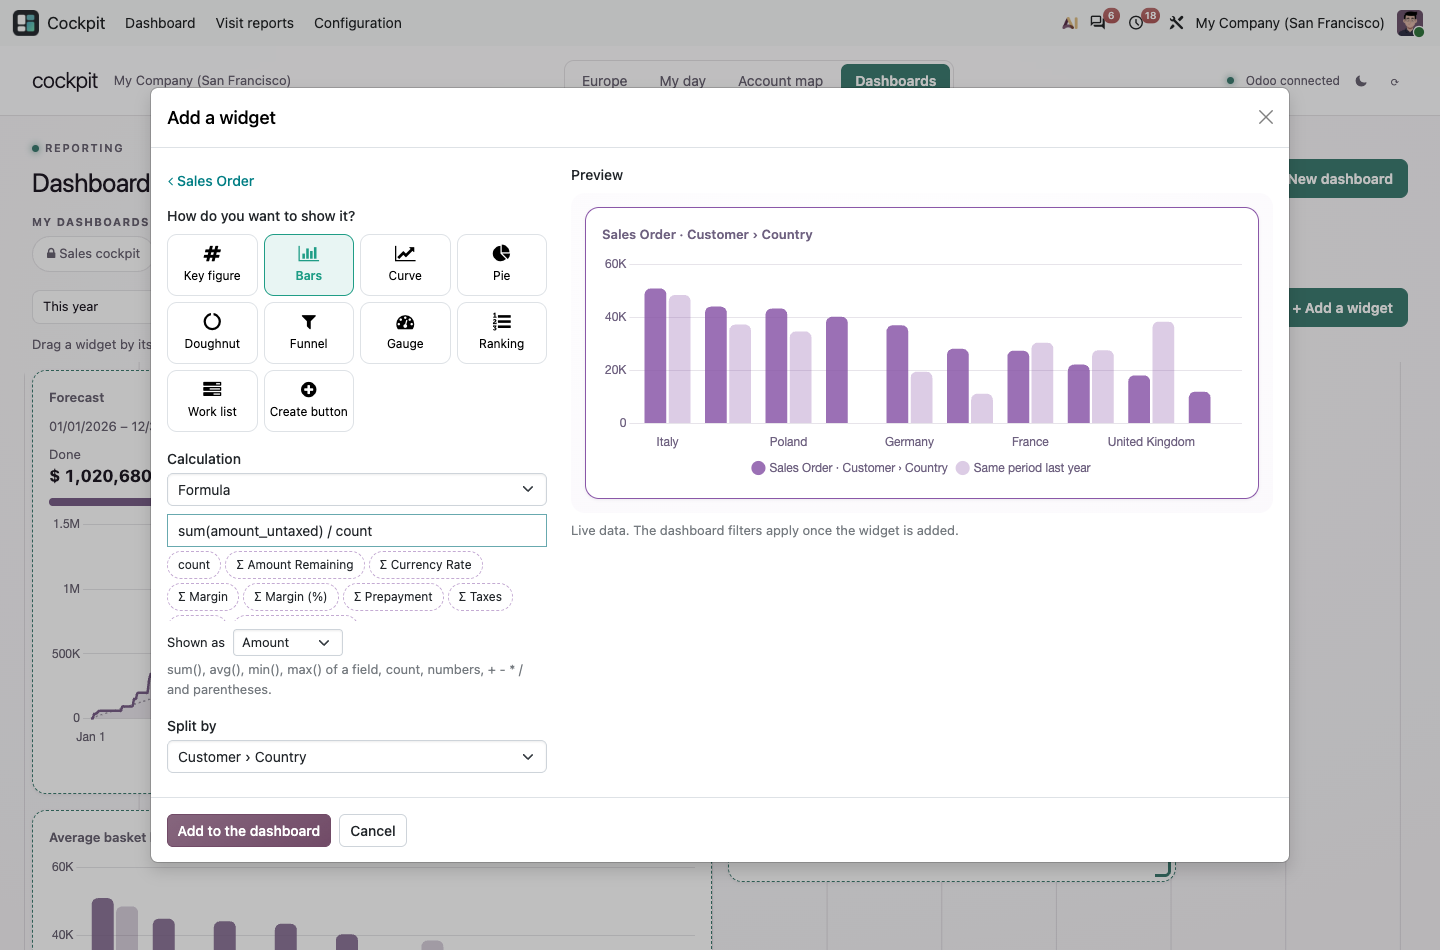Open the Calculation dropdown showing Formula
Screen dimensions: 1440x950
(x=357, y=490)
